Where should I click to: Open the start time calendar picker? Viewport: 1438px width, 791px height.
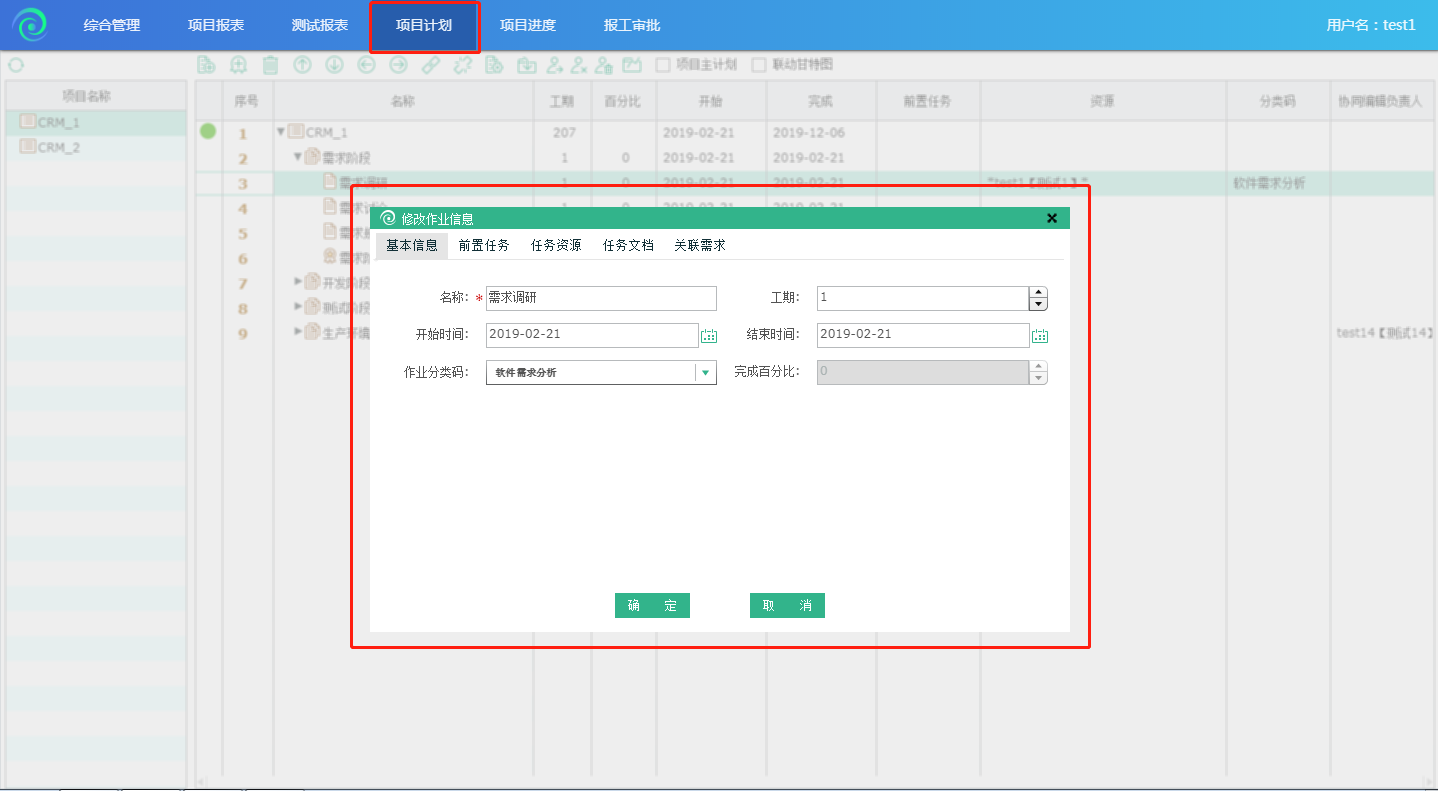point(709,336)
